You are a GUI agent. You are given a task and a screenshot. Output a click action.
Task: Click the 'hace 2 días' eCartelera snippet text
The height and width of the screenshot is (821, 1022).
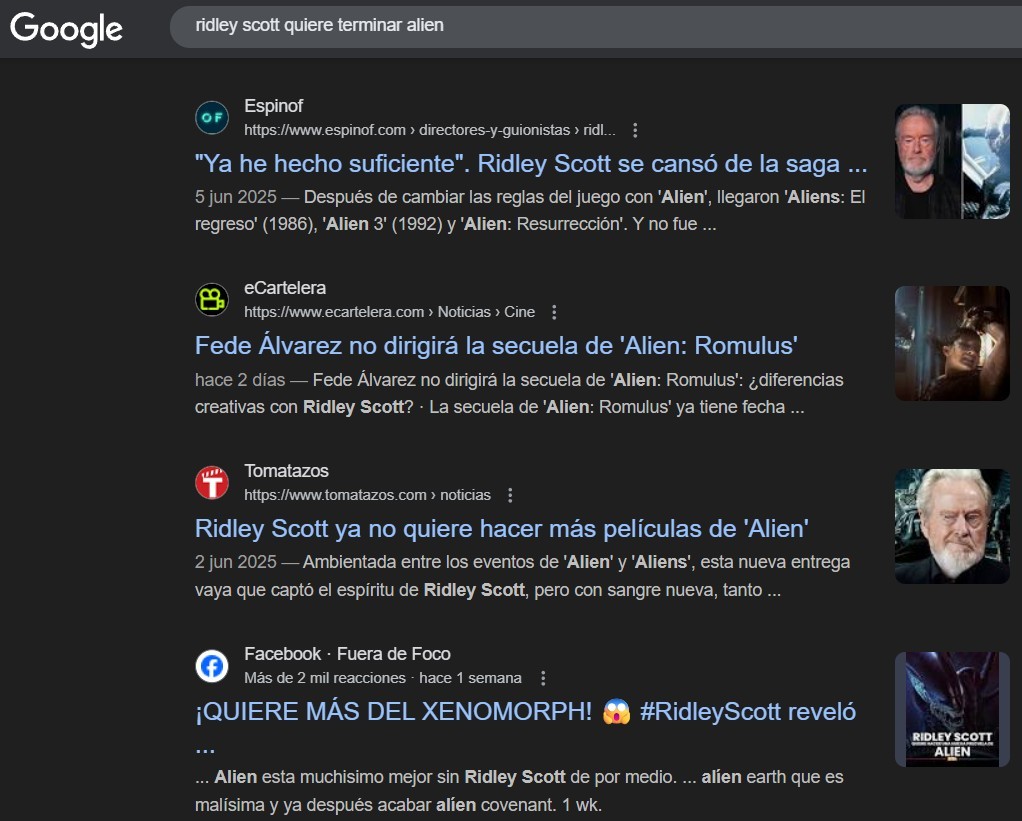519,394
